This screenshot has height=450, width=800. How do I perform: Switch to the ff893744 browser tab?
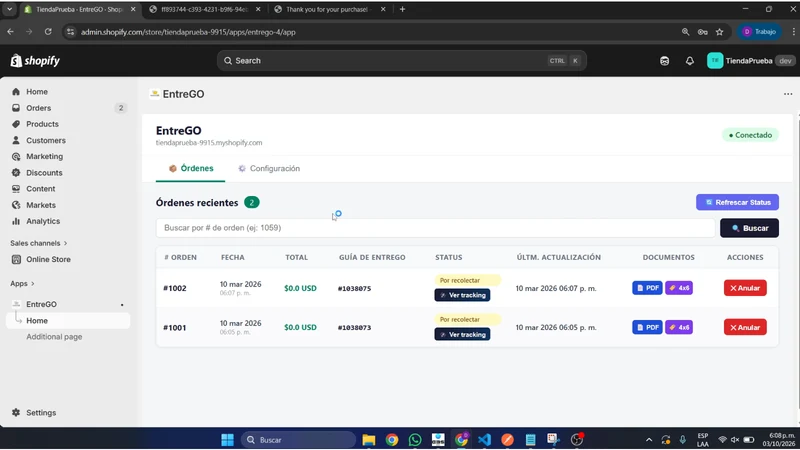(204, 9)
